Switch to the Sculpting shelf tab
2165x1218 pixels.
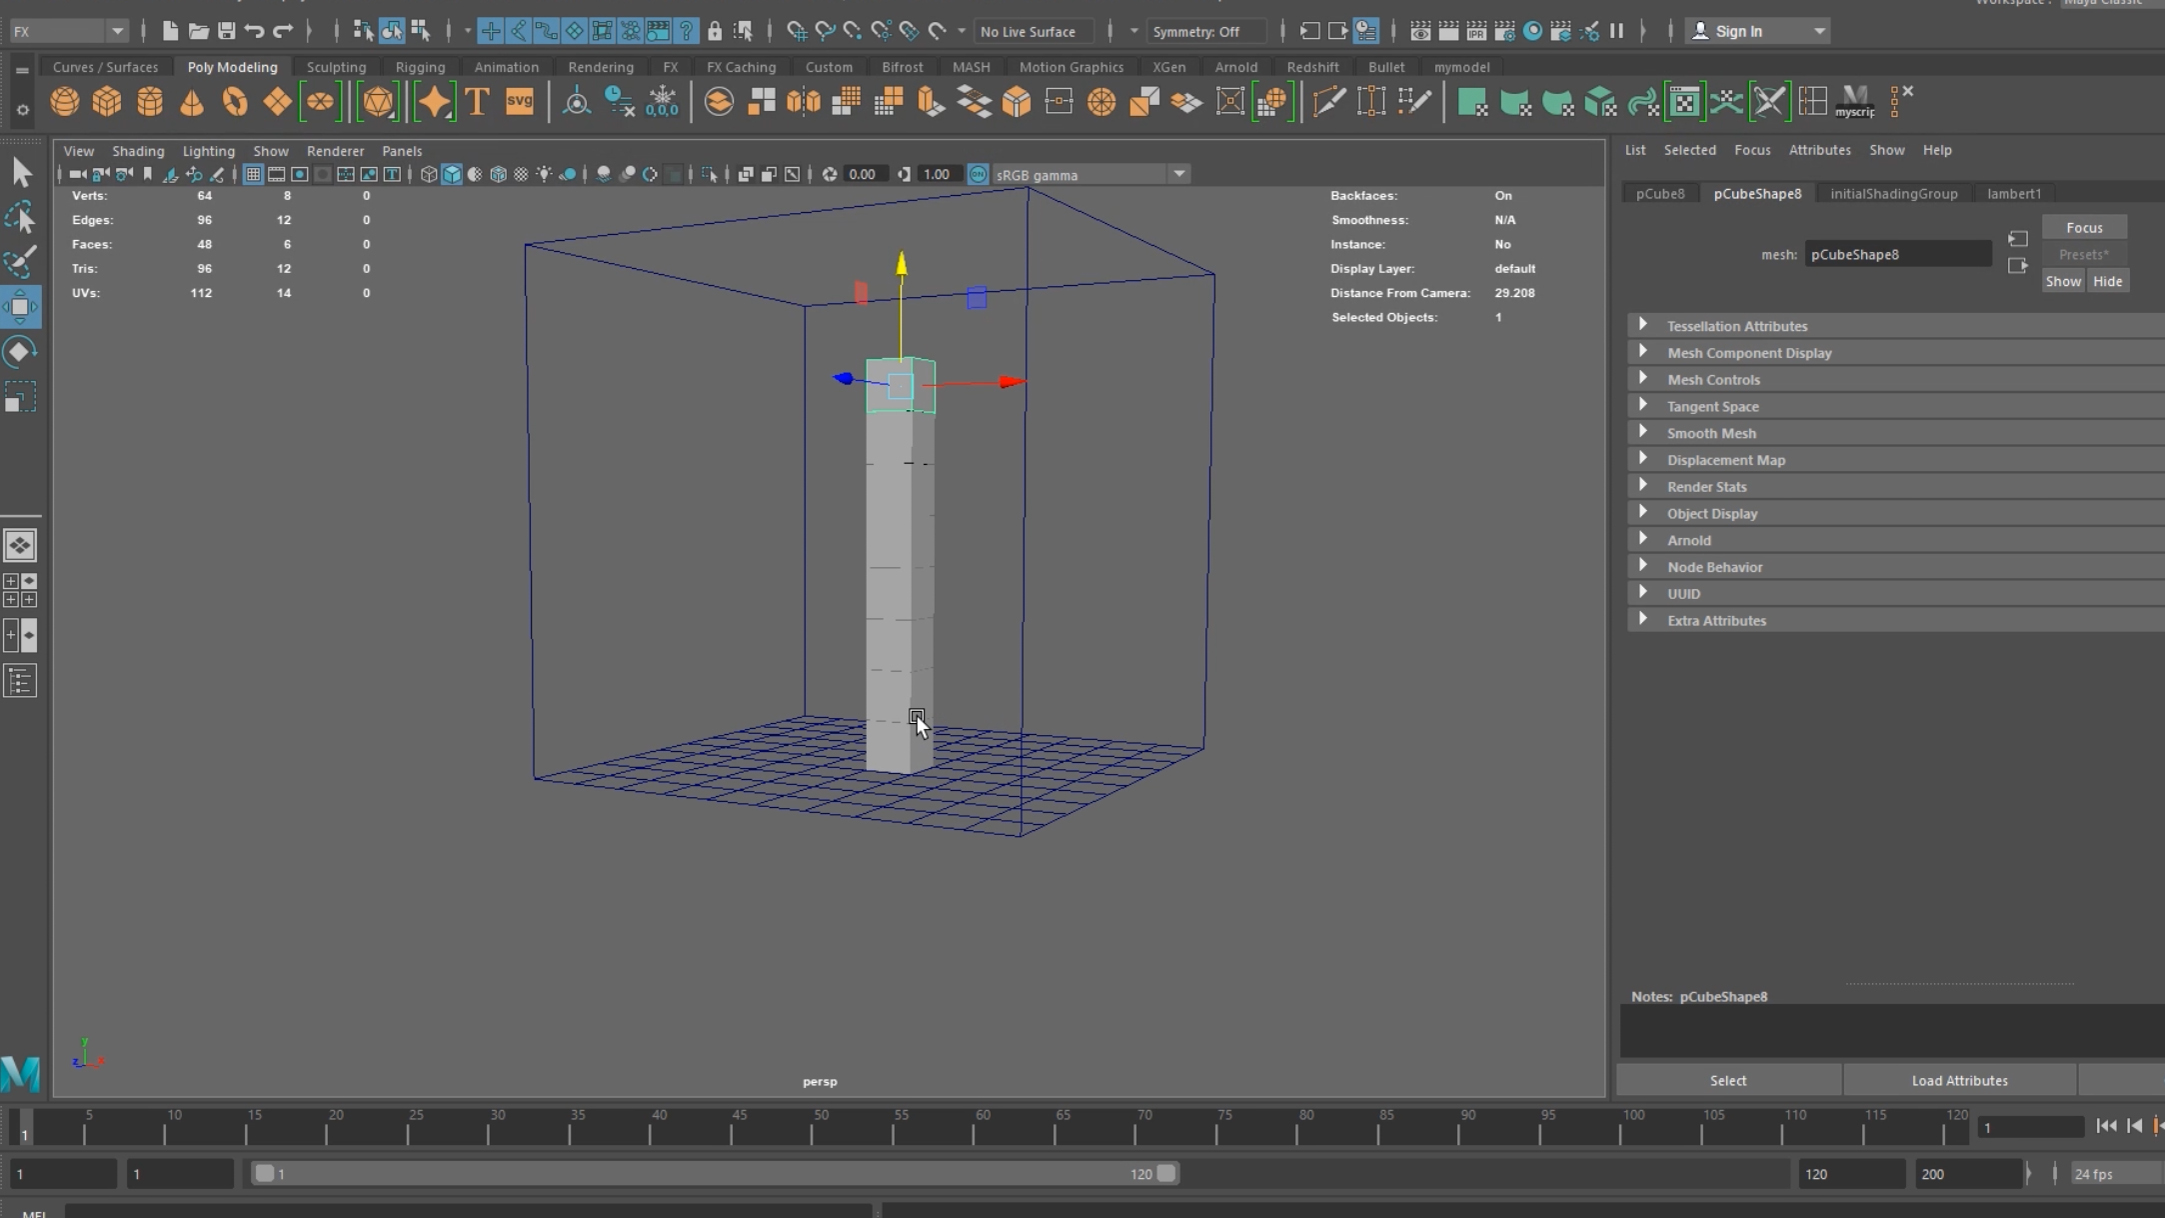(x=336, y=67)
